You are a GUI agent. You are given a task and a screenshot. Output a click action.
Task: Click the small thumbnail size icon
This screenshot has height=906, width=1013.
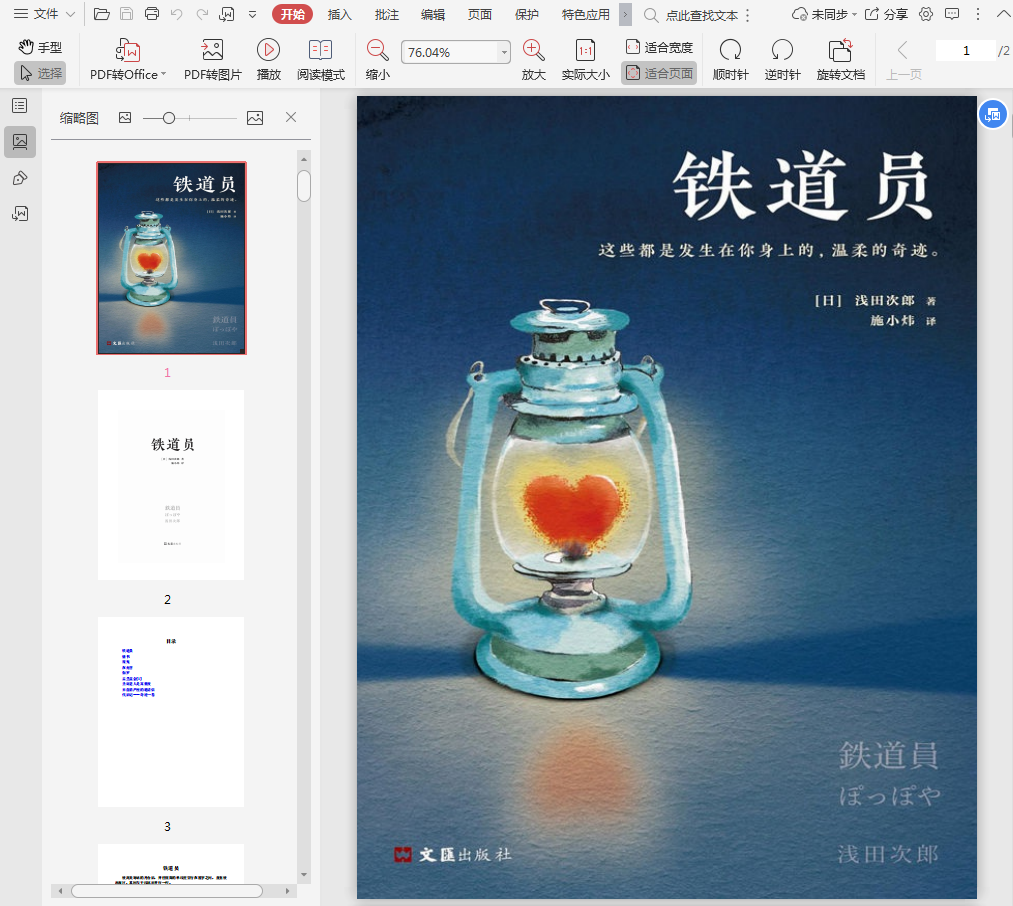click(x=125, y=118)
